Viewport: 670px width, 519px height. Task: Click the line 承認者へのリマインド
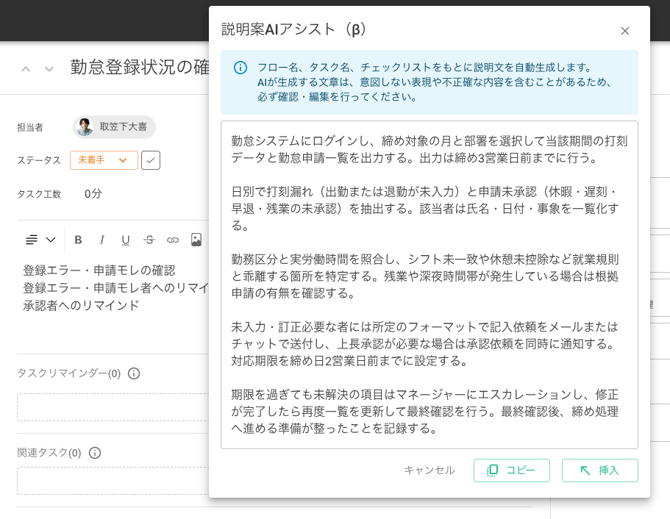(81, 305)
